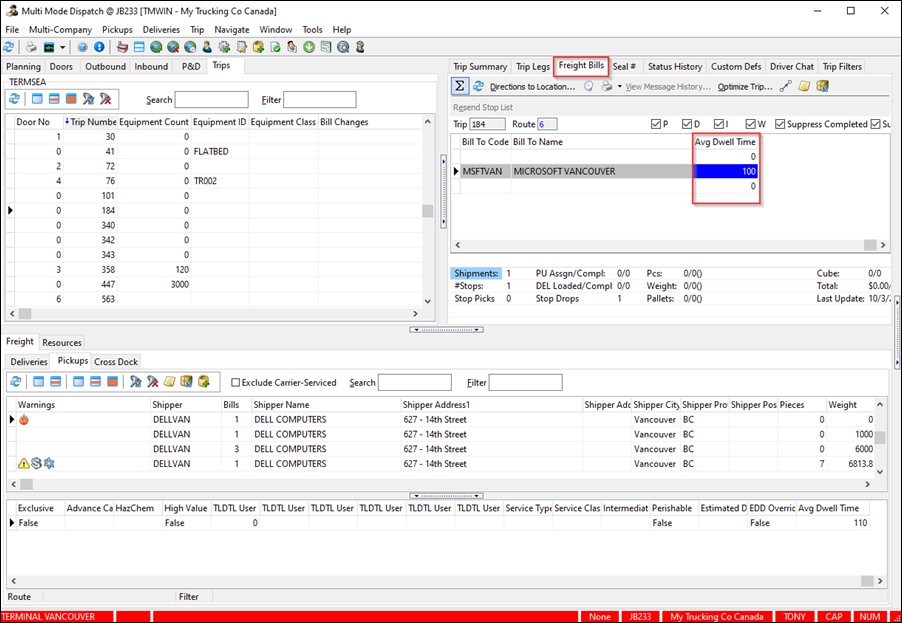Image resolution: width=902 pixels, height=623 pixels.
Task: Click the clear-filter icon with red X in Trips toolbar
Action: tap(107, 99)
